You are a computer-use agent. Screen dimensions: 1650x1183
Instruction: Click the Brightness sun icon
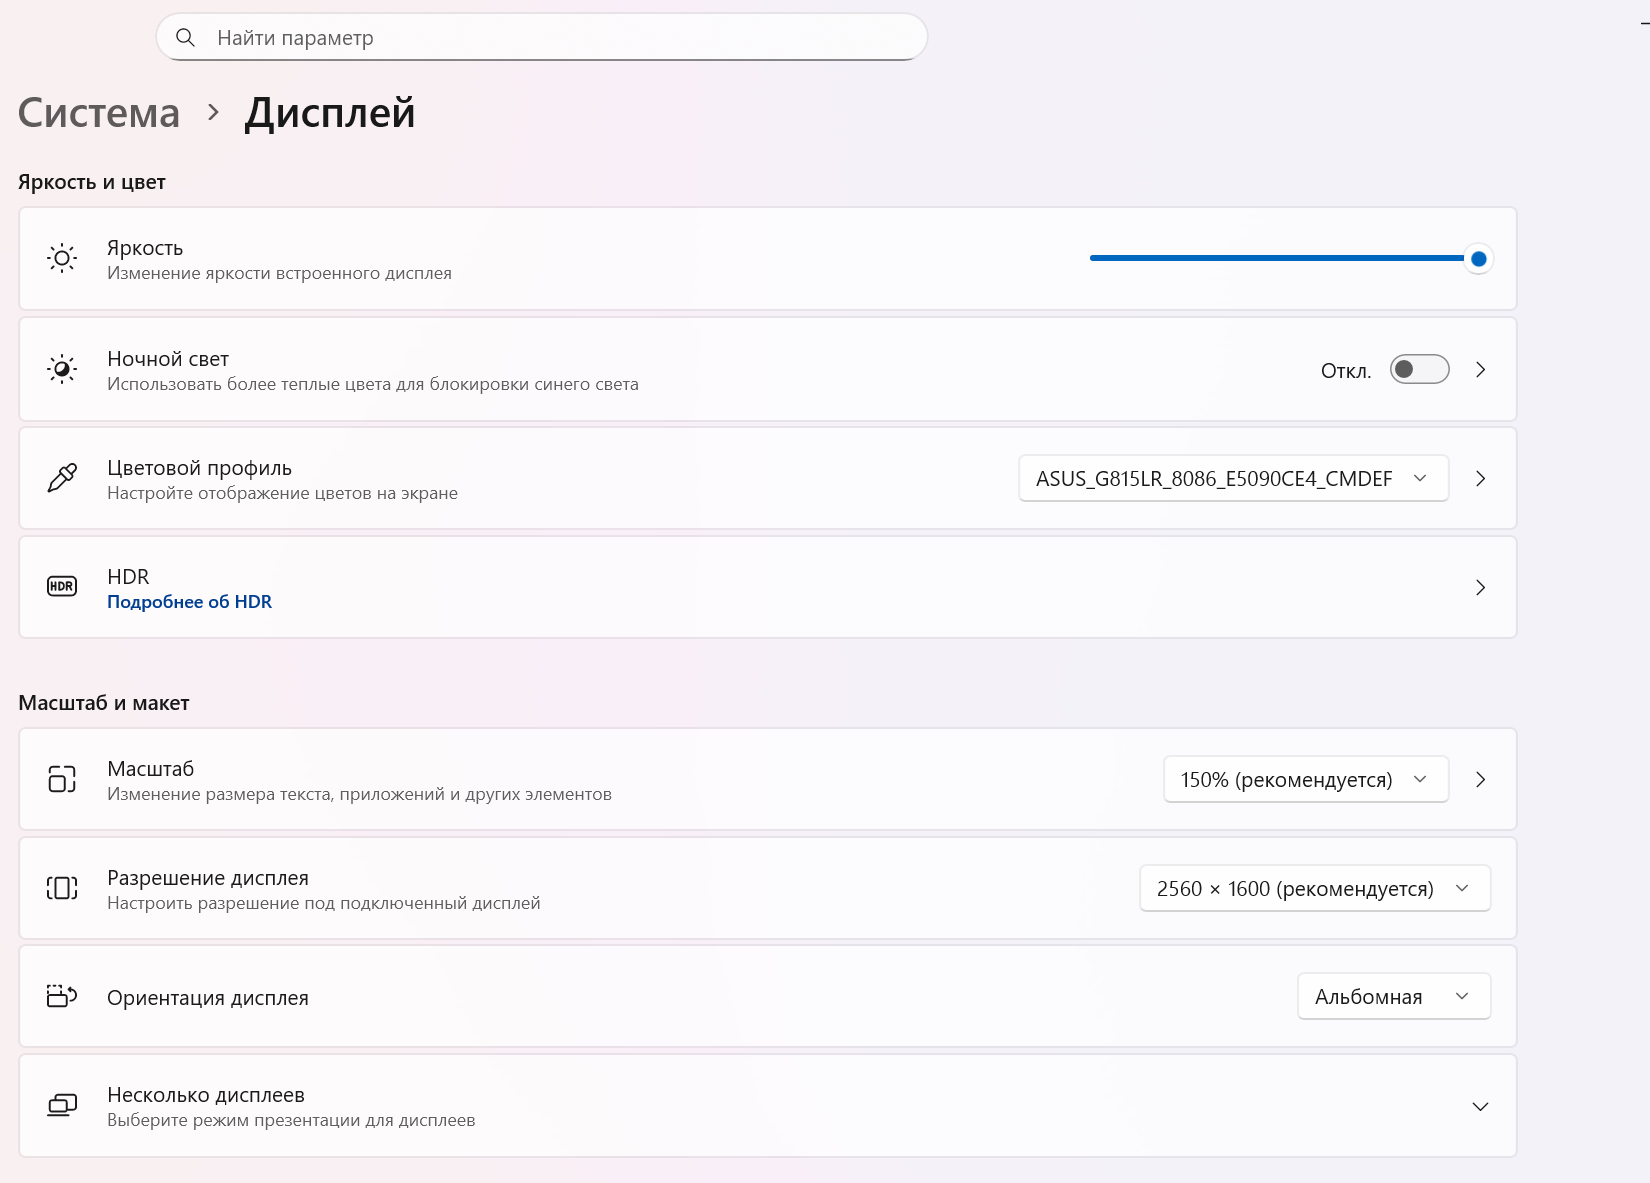tap(62, 259)
